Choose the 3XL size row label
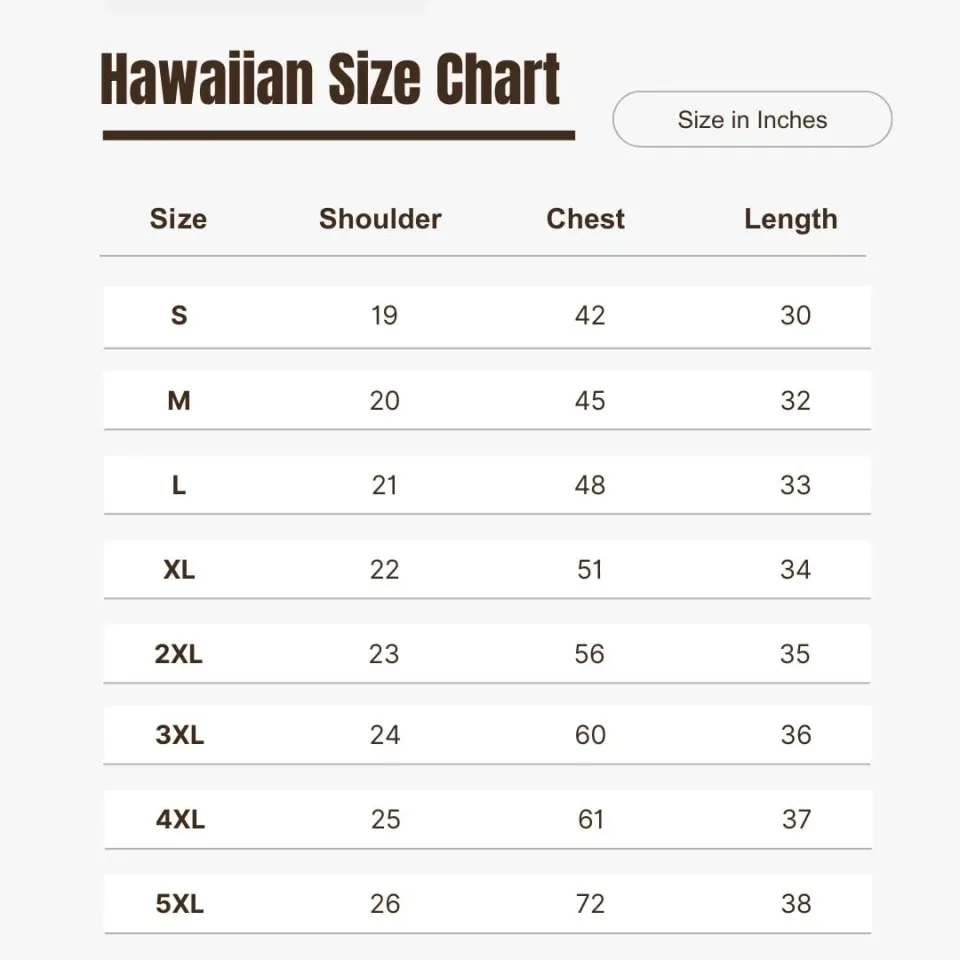 (179, 735)
